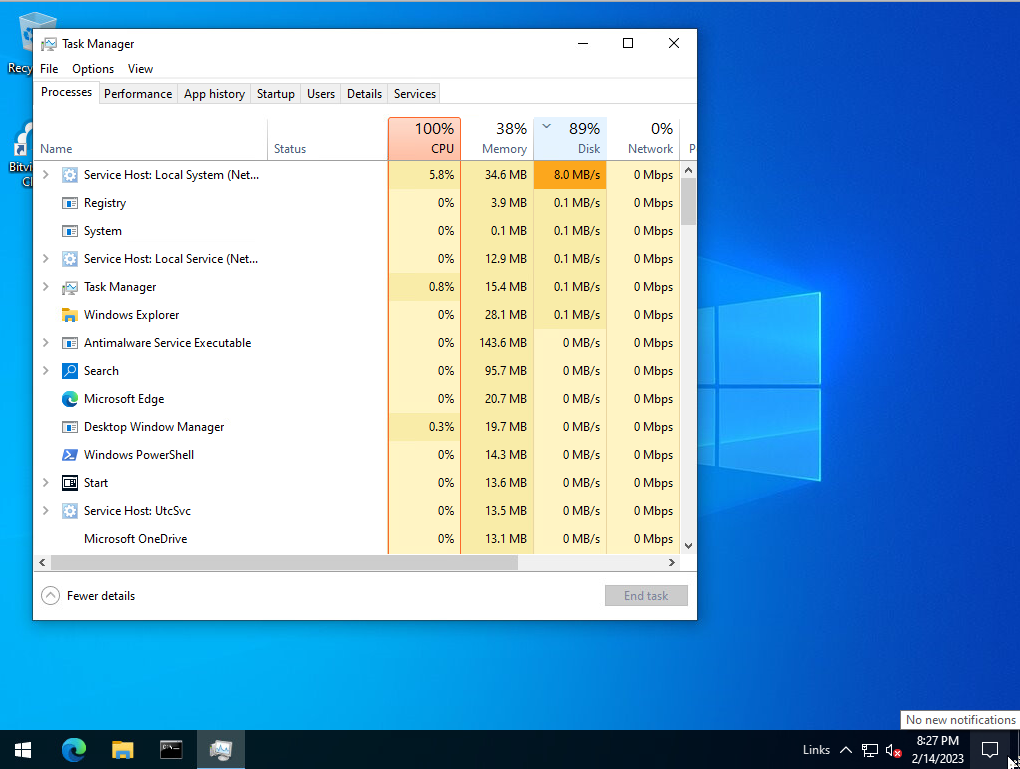Collapse to Fewer details view
Viewport: 1020px width, 769px height.
point(88,596)
